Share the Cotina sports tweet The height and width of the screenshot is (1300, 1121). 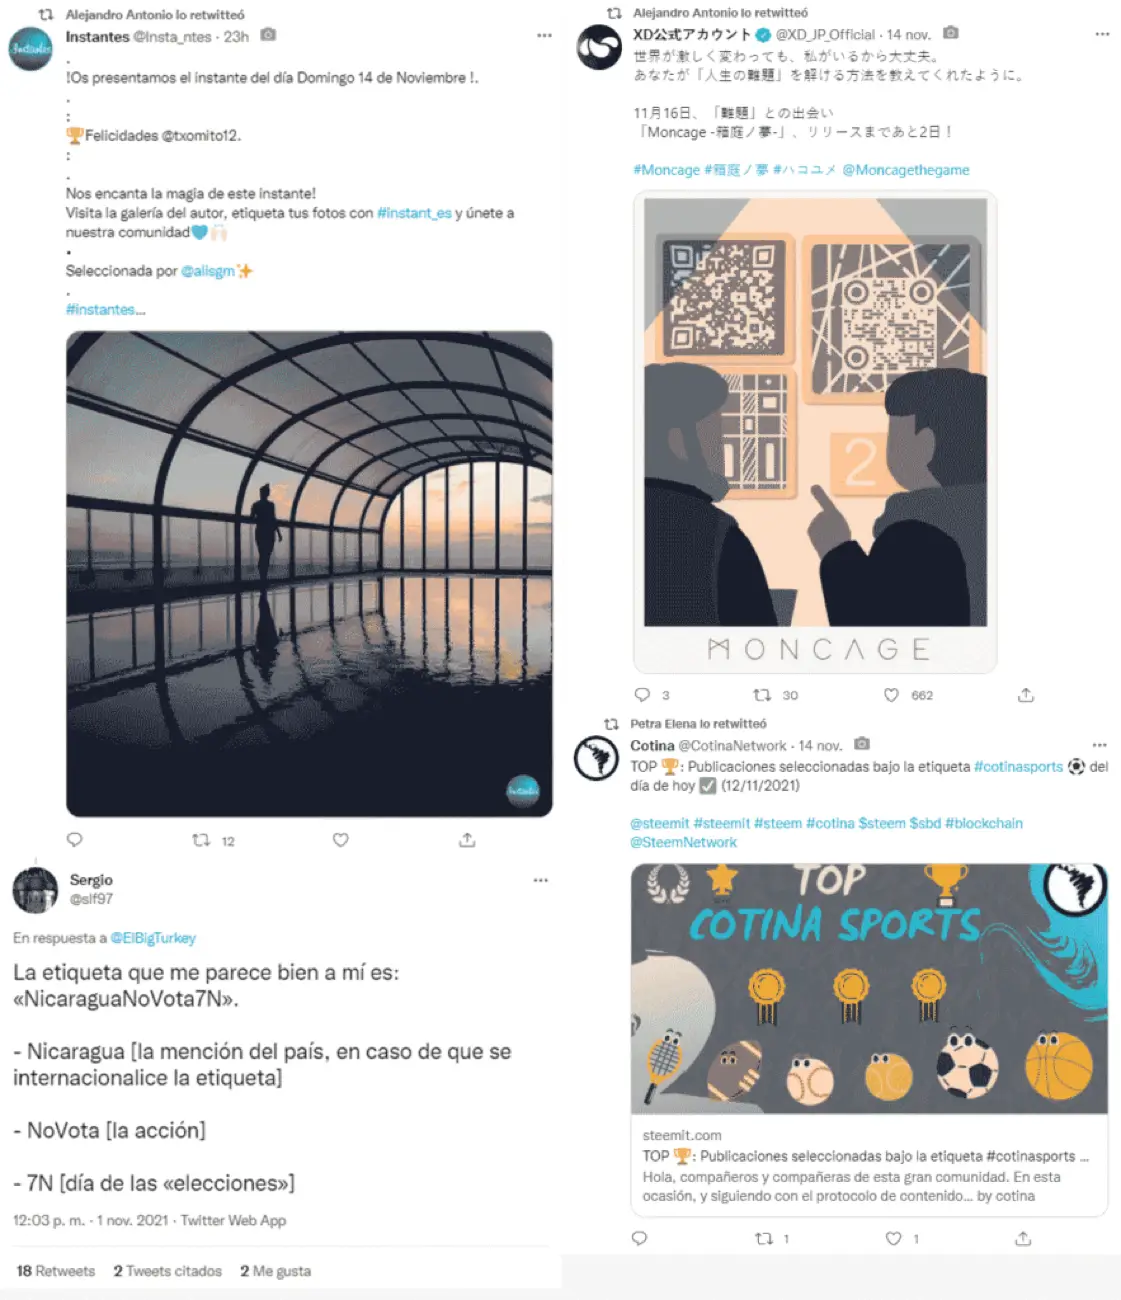coord(1023,1238)
